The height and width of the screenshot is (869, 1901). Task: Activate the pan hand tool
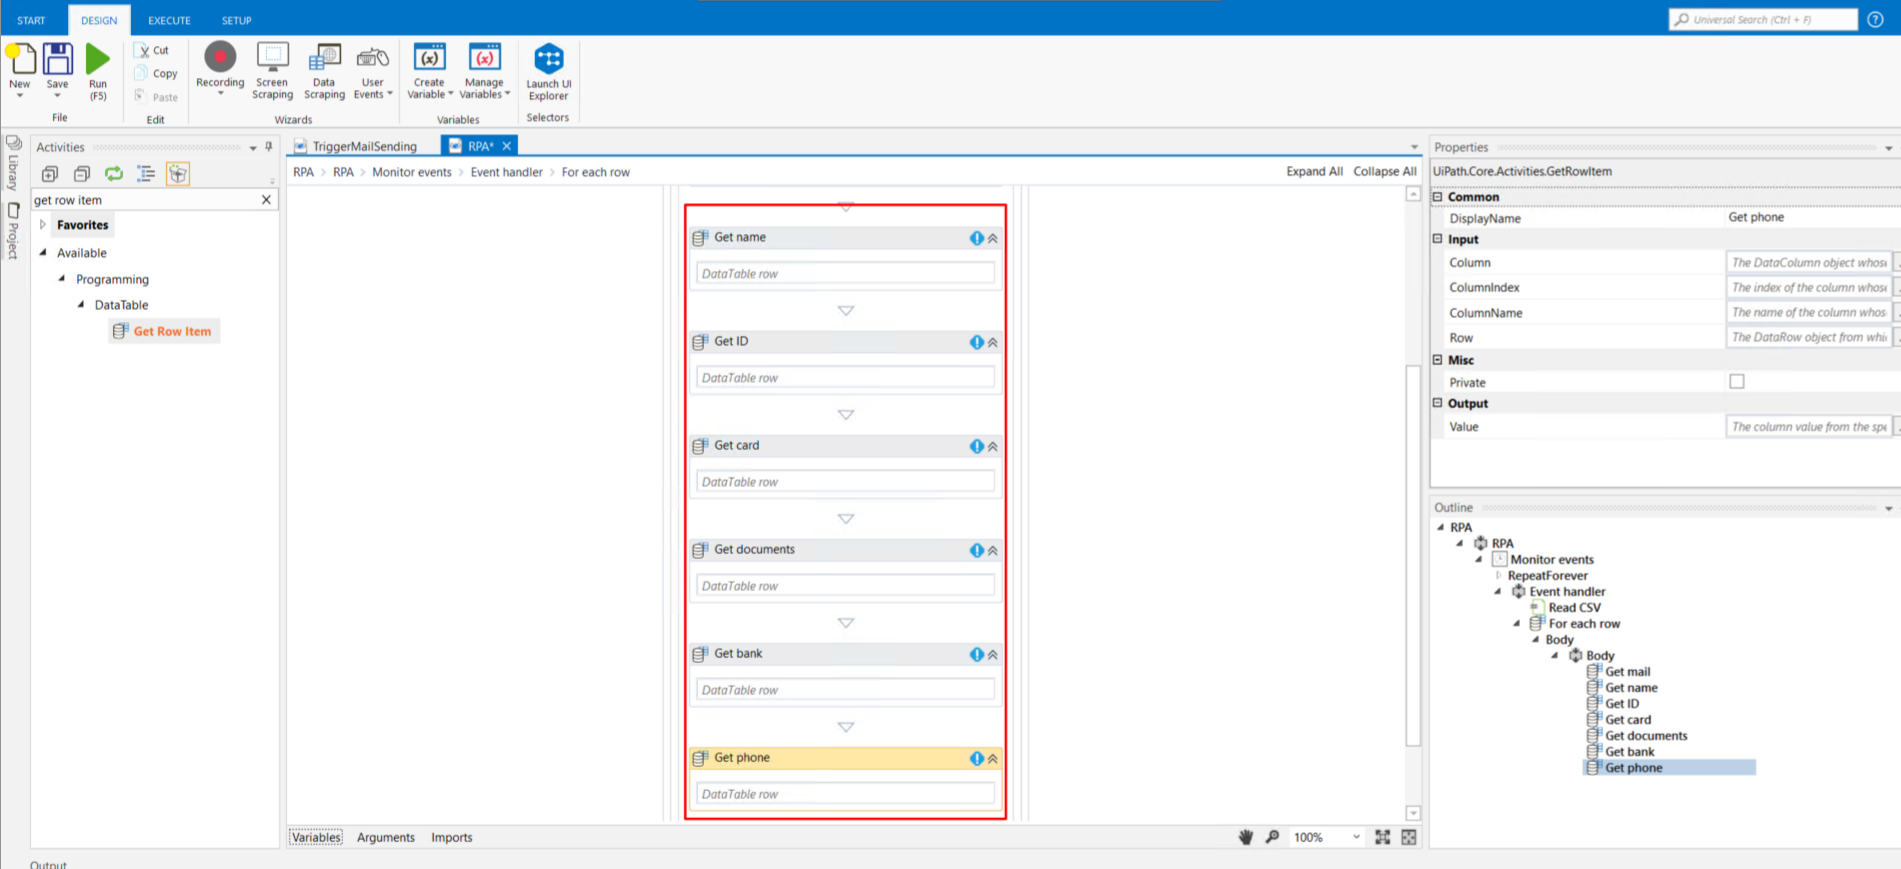(x=1246, y=837)
